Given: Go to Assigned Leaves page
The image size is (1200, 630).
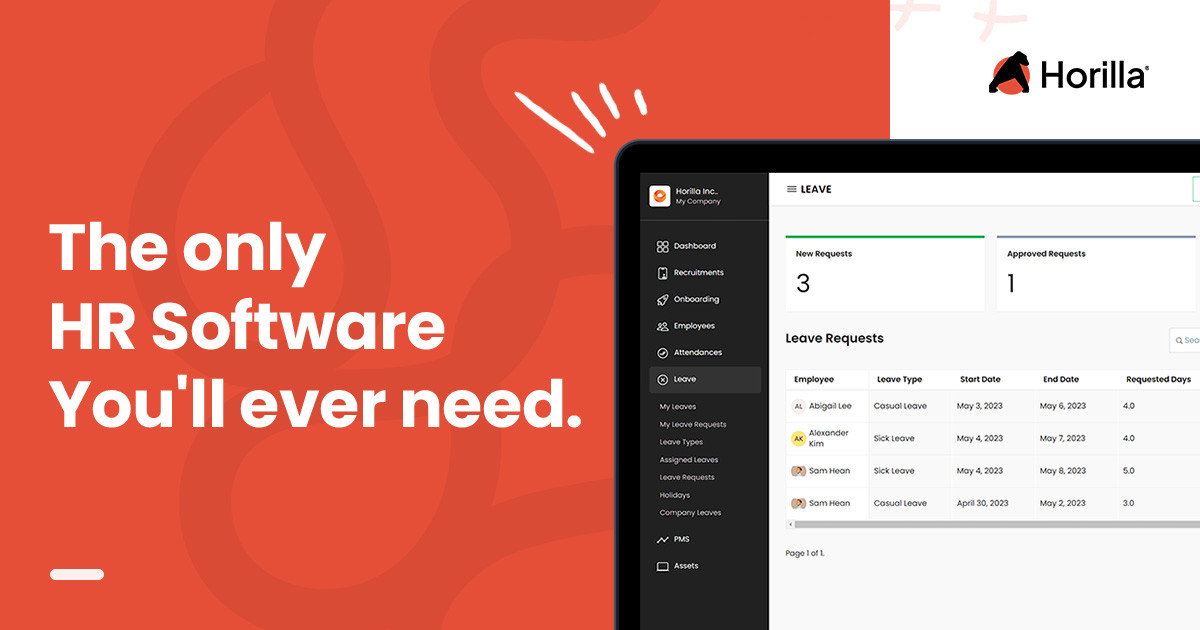Looking at the screenshot, I should coord(688,460).
